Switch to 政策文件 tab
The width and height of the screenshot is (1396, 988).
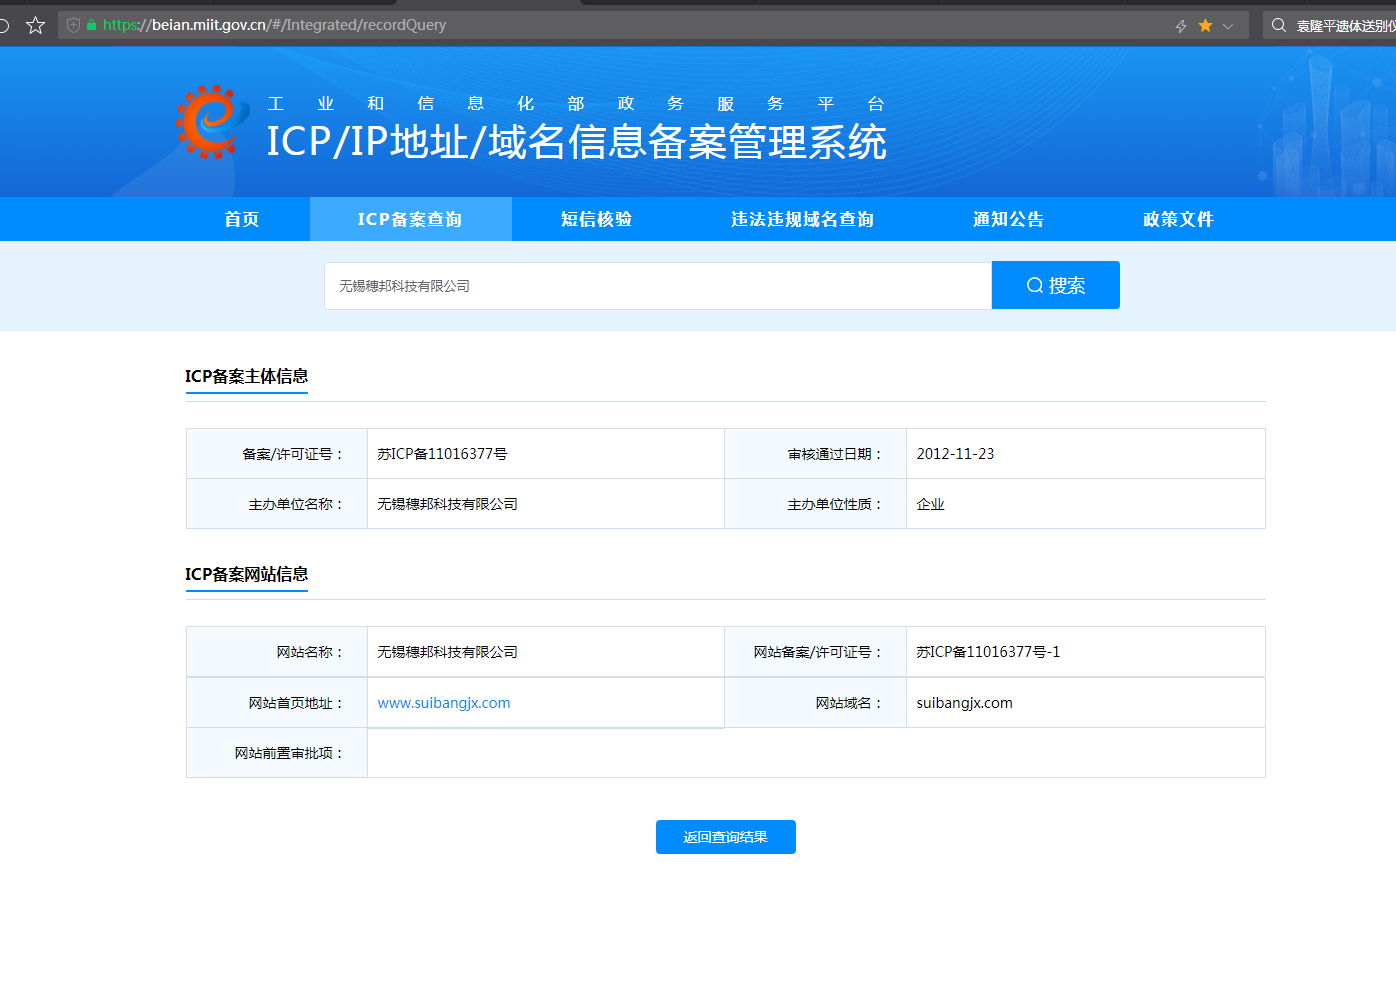click(x=1178, y=219)
